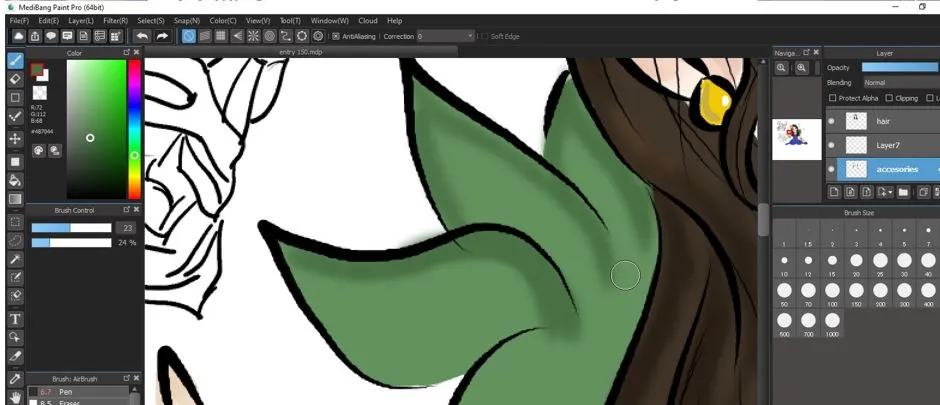Add a new layer with page icon

pyautogui.click(x=834, y=192)
